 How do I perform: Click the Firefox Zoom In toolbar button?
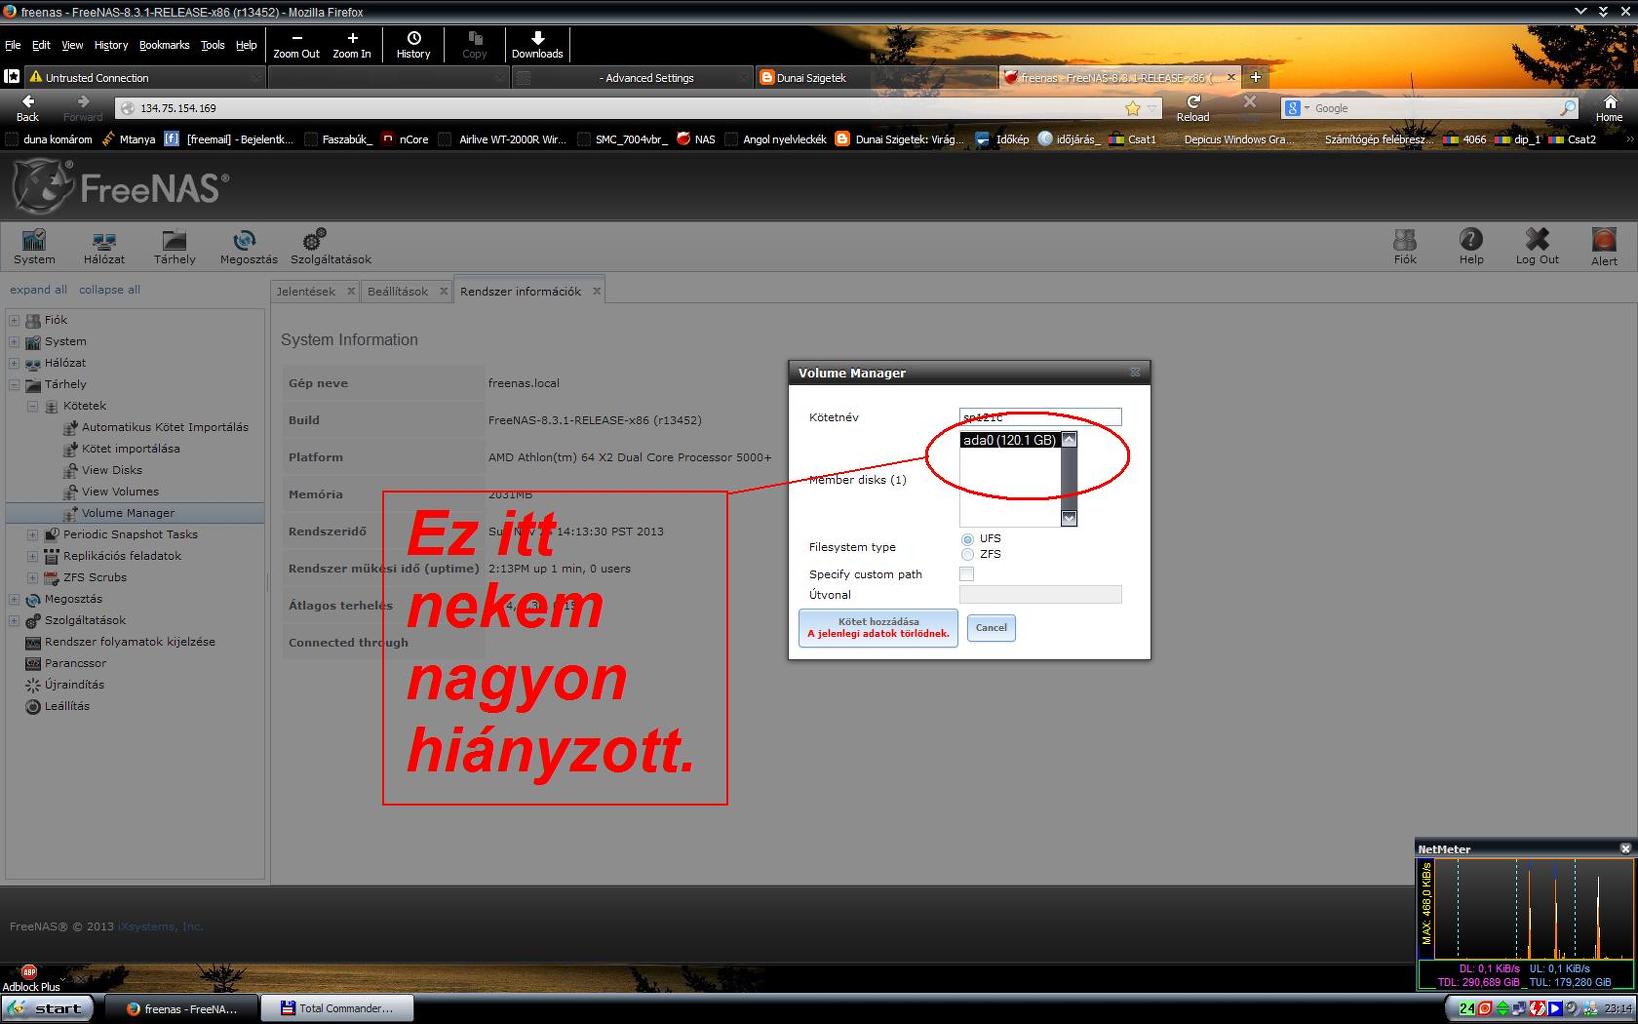[352, 45]
